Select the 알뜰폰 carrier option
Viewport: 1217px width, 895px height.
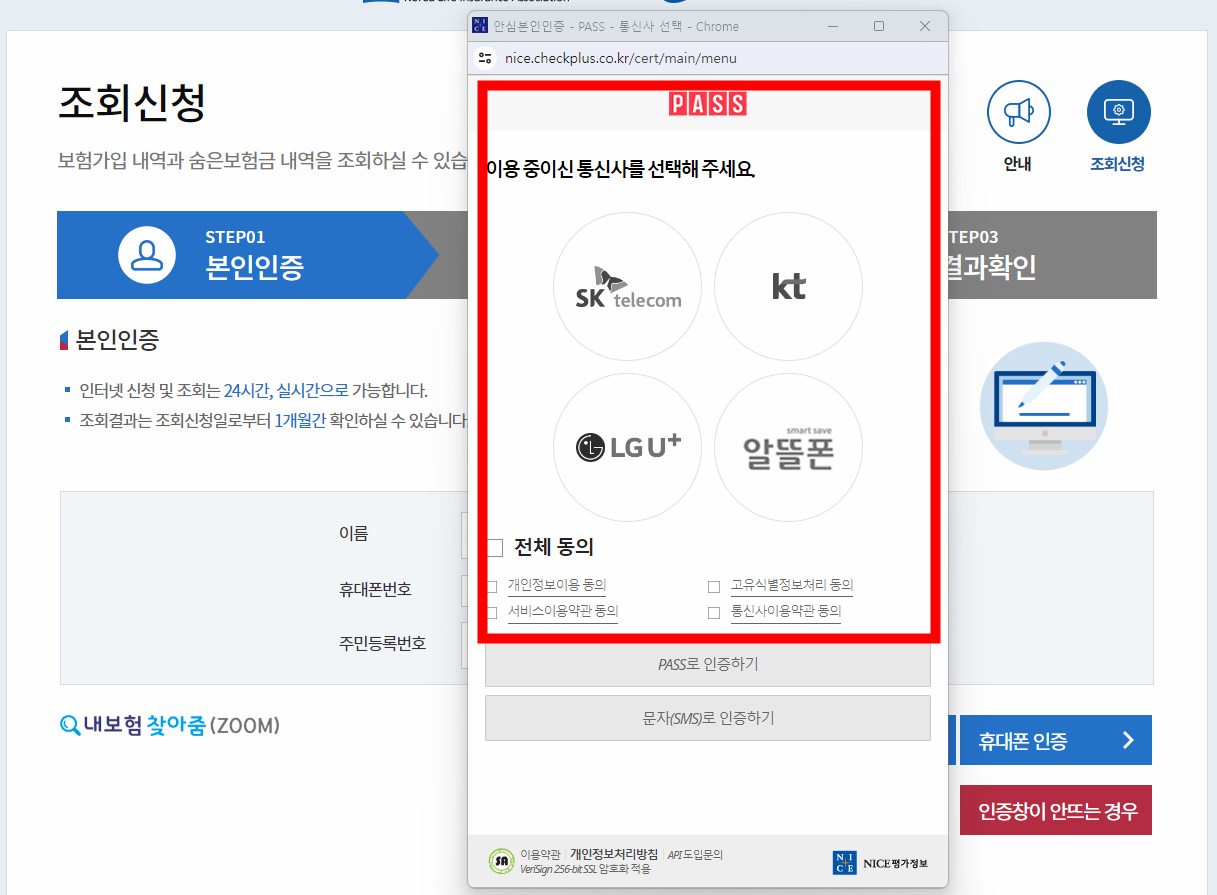pos(788,448)
